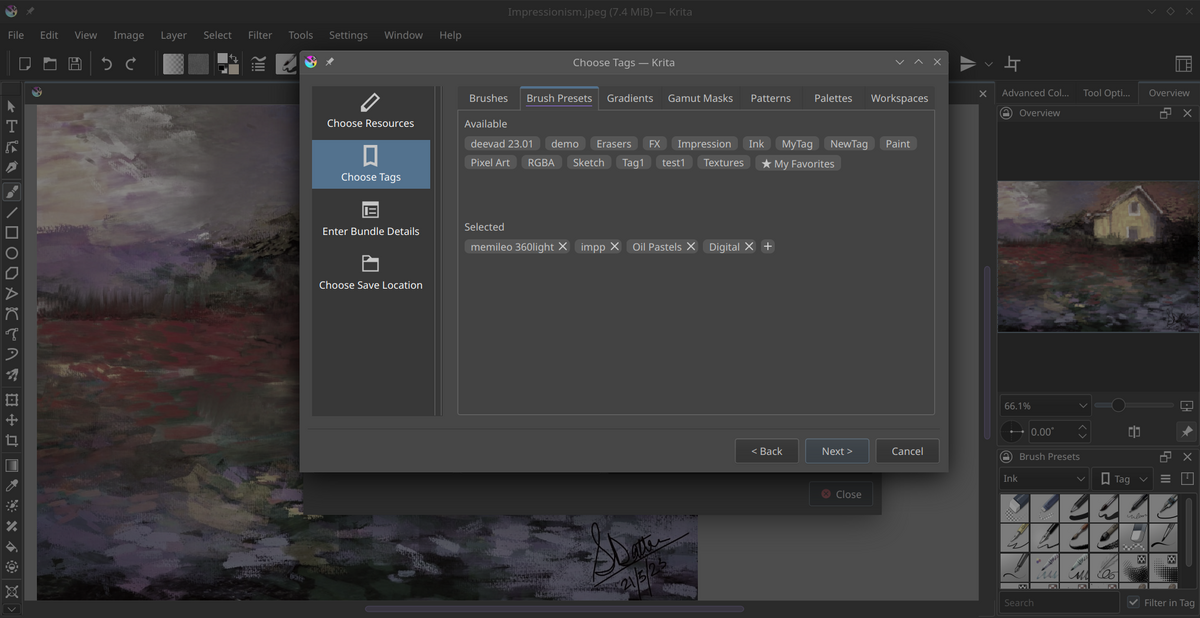The height and width of the screenshot is (618, 1200).
Task: Pick the Rectangle shape tool
Action: pos(12,232)
